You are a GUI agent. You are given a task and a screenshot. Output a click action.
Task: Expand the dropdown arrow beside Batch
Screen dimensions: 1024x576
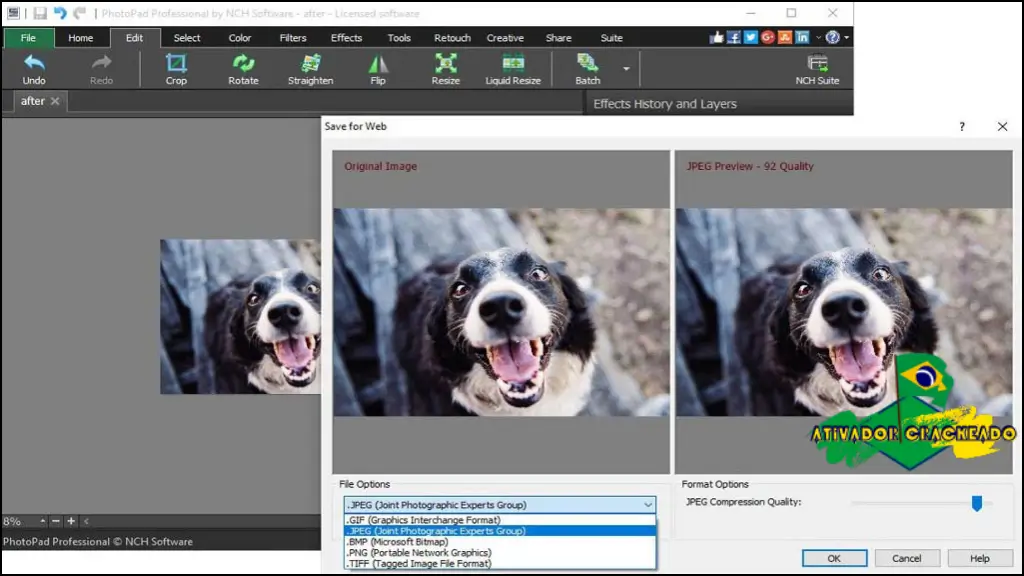[626, 69]
